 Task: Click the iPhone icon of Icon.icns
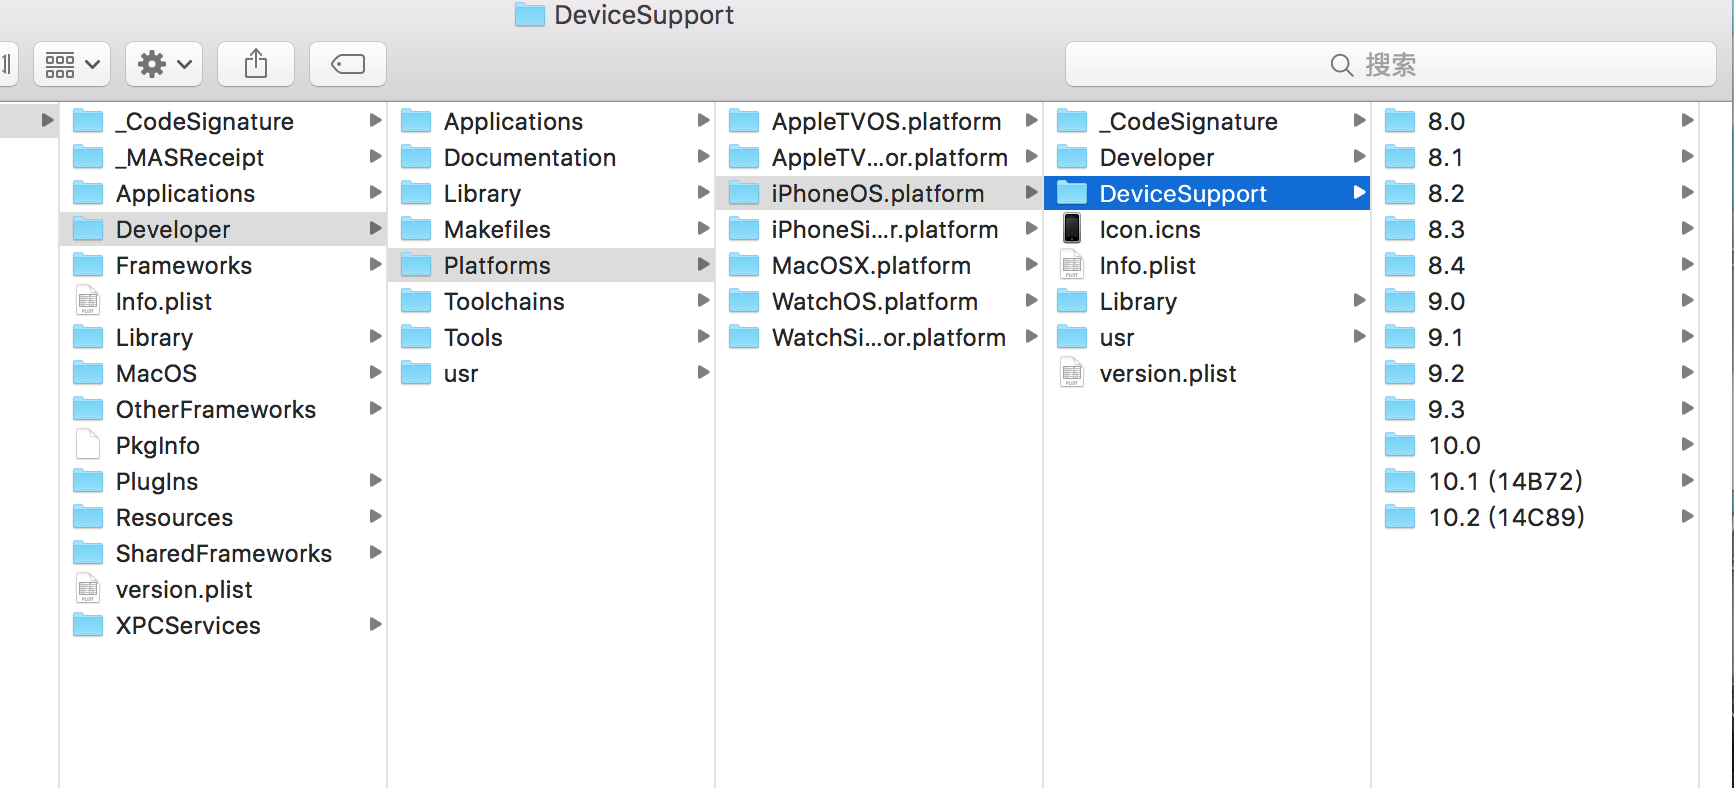pyautogui.click(x=1072, y=229)
